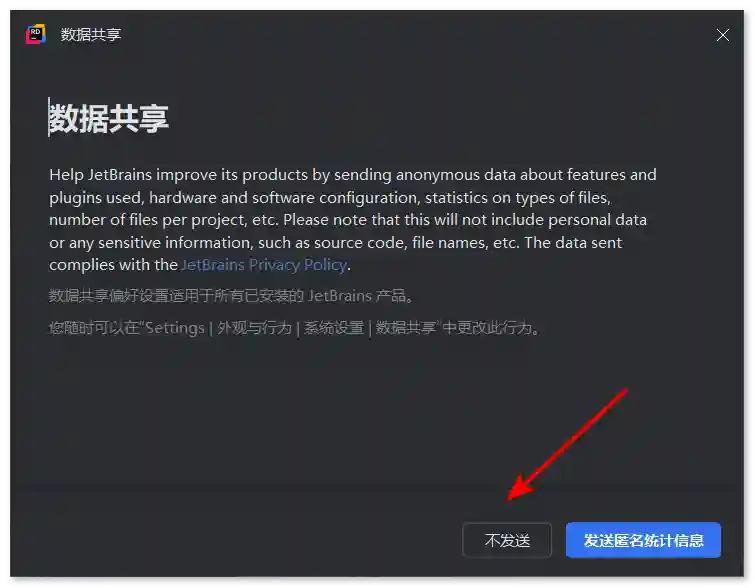
Task: Click 数据共享 in the settings path hint
Action: click(405, 328)
